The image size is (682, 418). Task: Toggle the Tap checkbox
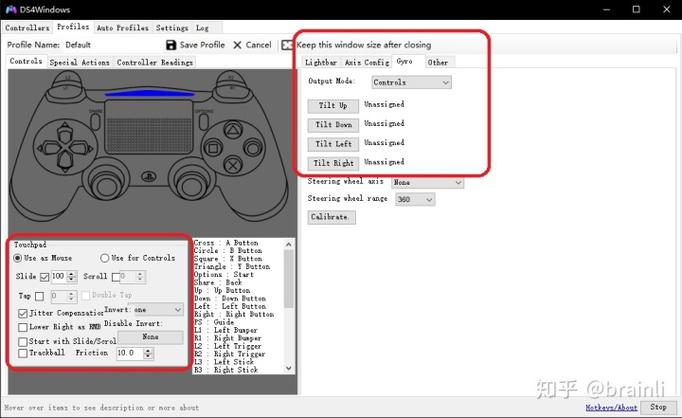point(39,296)
